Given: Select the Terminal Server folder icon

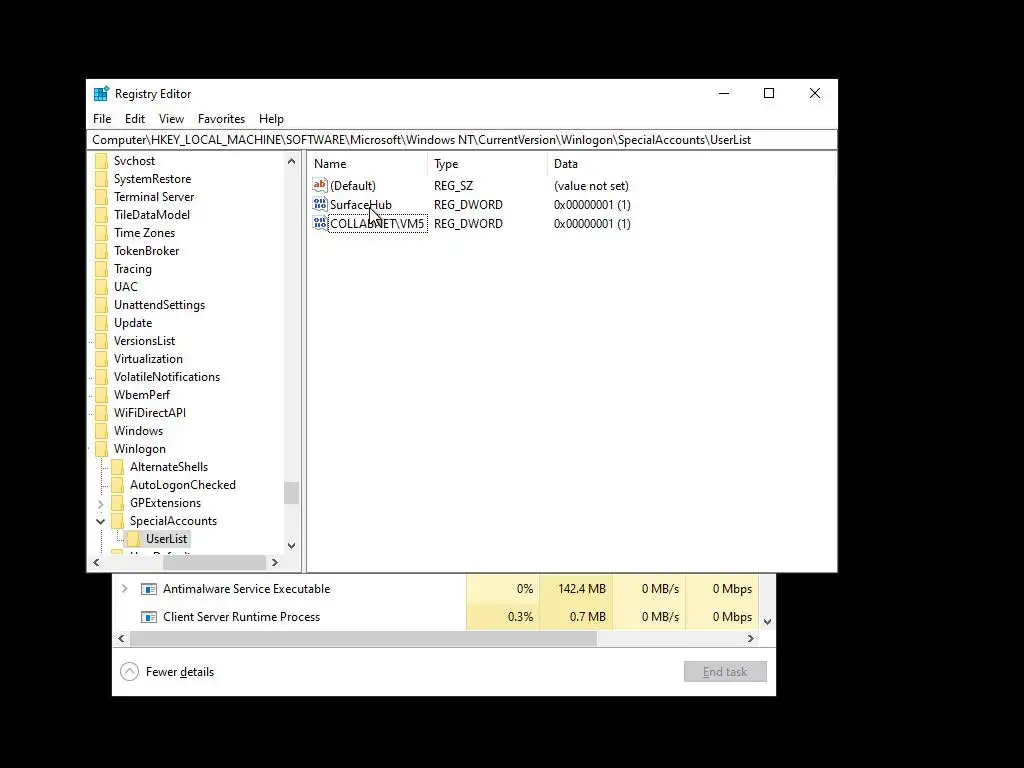Looking at the screenshot, I should (x=101, y=197).
